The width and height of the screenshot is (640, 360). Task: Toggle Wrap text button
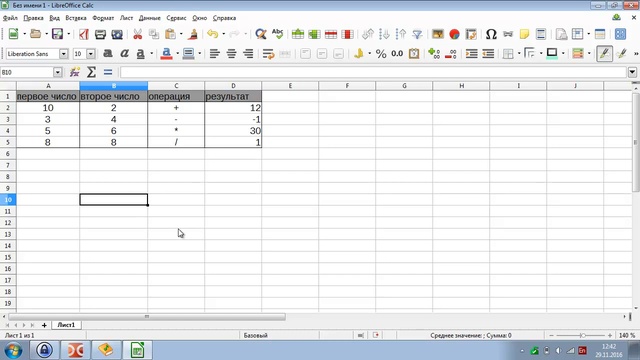268,53
